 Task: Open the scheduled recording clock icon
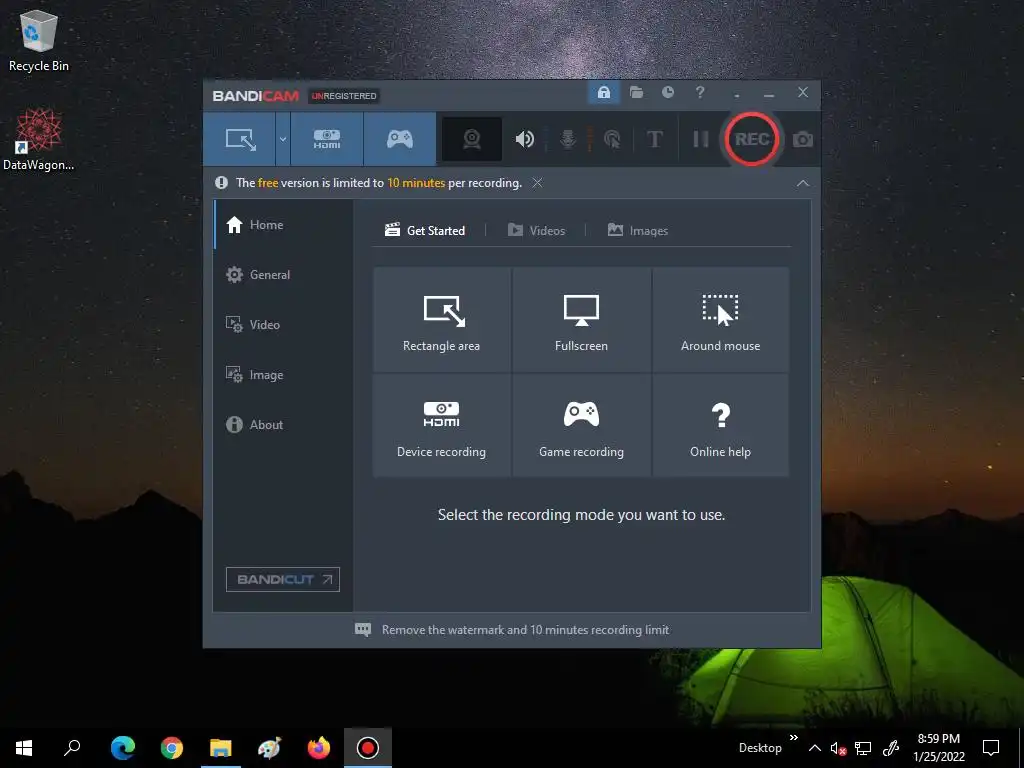tap(667, 92)
